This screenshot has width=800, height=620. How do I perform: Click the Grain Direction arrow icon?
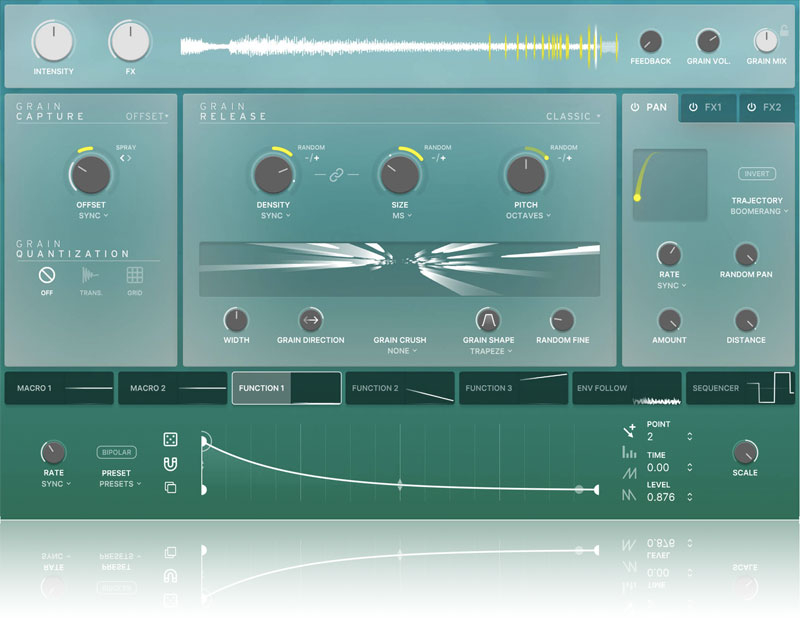pyautogui.click(x=311, y=320)
